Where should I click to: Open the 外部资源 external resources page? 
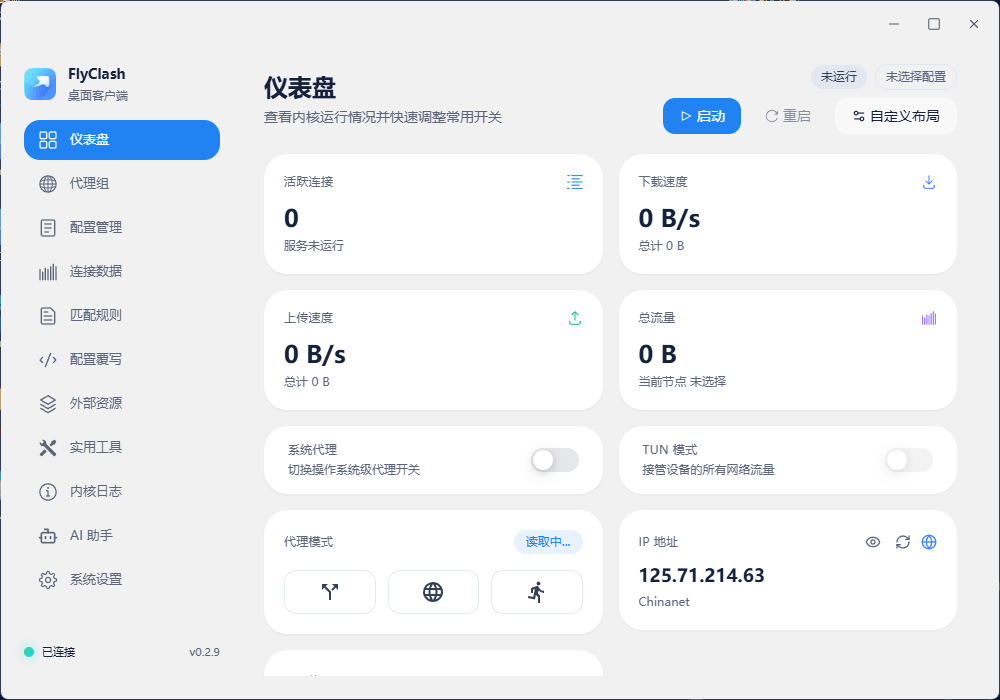point(122,404)
